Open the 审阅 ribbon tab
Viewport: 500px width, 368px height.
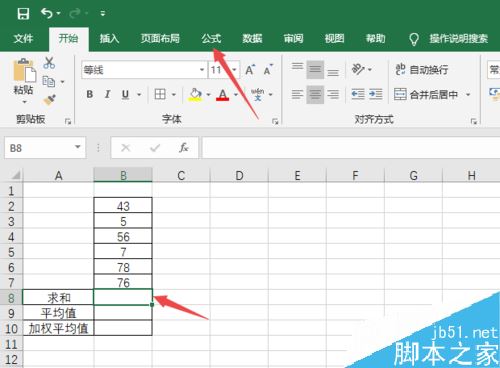[293, 39]
